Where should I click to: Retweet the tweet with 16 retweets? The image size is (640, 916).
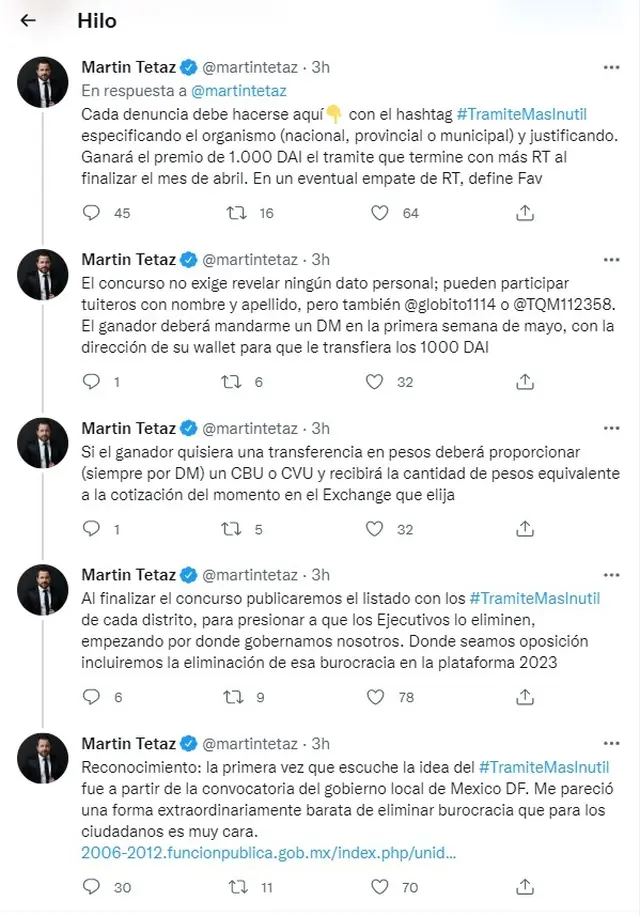point(236,213)
